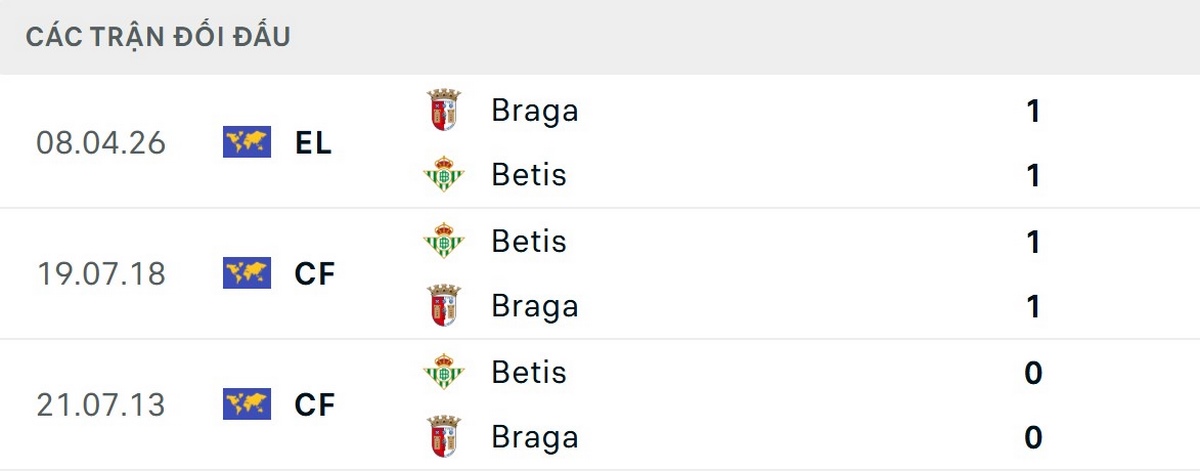Select Betis team name in 19.07.18 match
Viewport: 1200px width, 471px height.
tap(529, 241)
